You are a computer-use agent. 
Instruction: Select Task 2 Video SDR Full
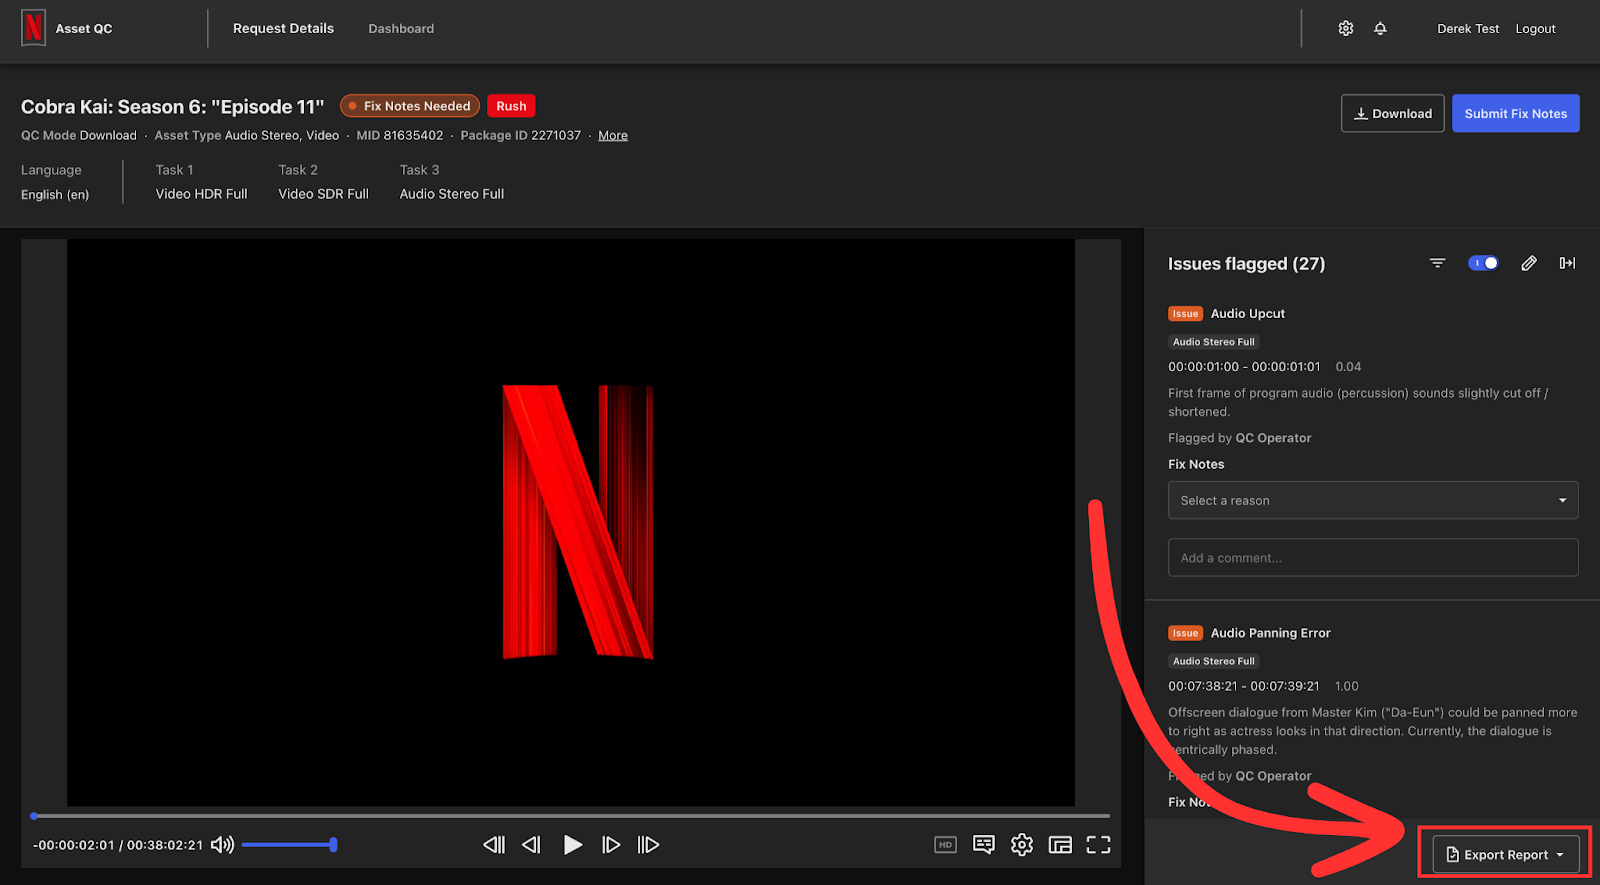tap(323, 194)
